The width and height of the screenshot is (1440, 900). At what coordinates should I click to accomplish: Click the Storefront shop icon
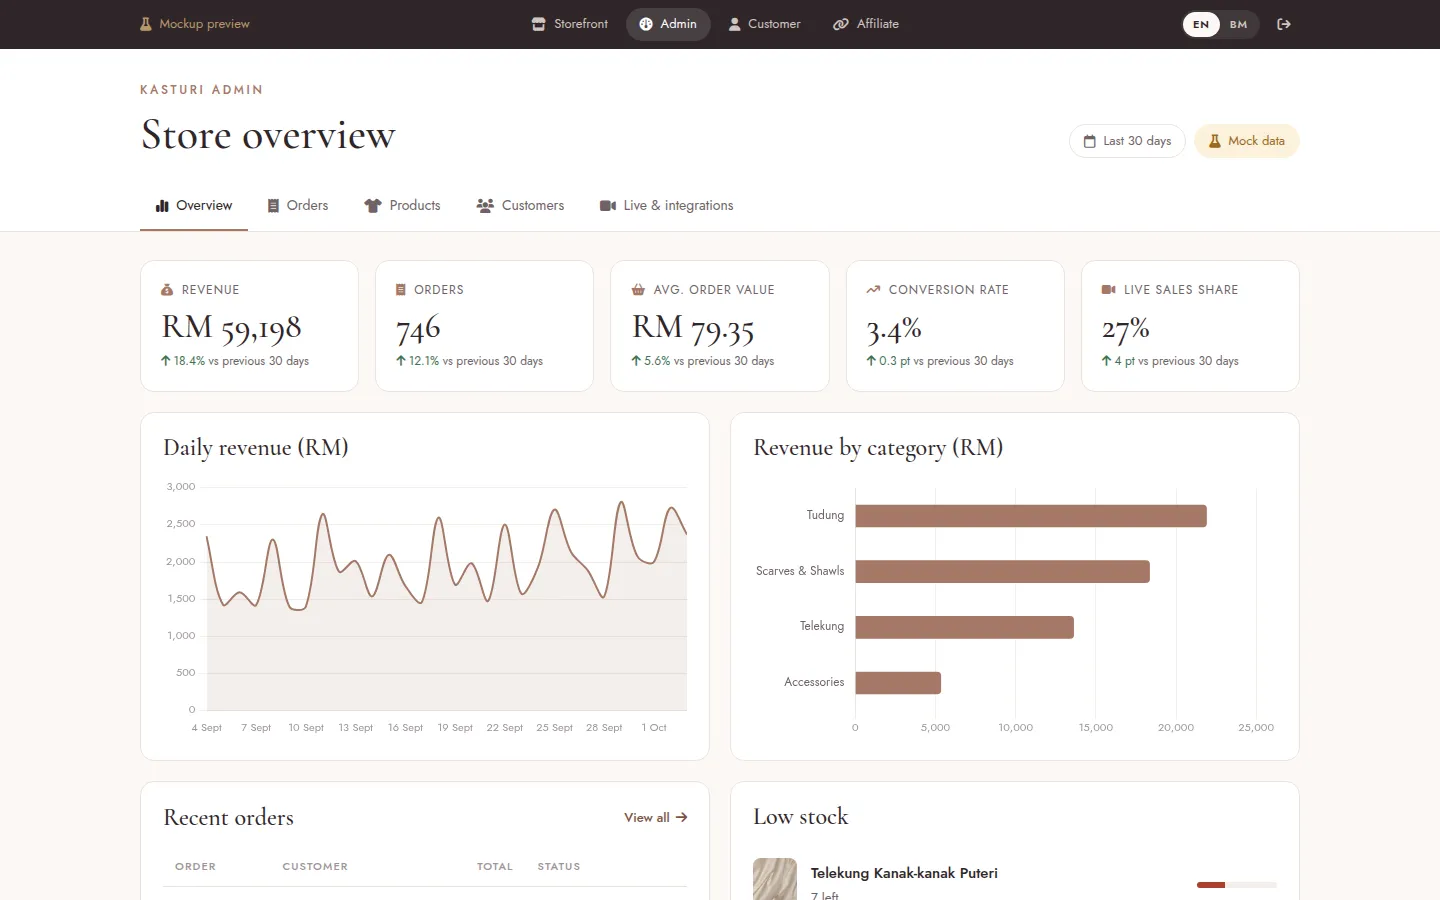click(539, 24)
